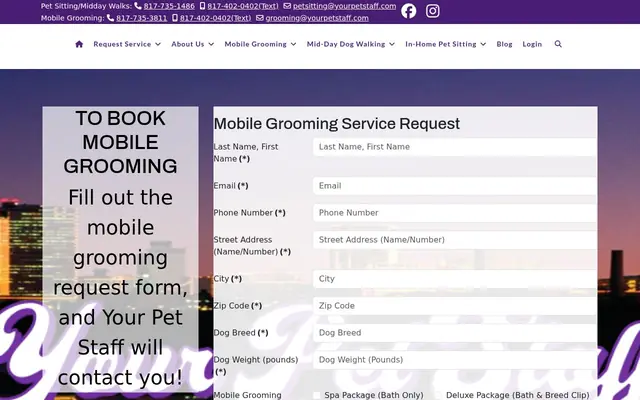Check the Deluxe Package (Bath & Breed Clip) box
640x400 pixels.
pos(438,395)
